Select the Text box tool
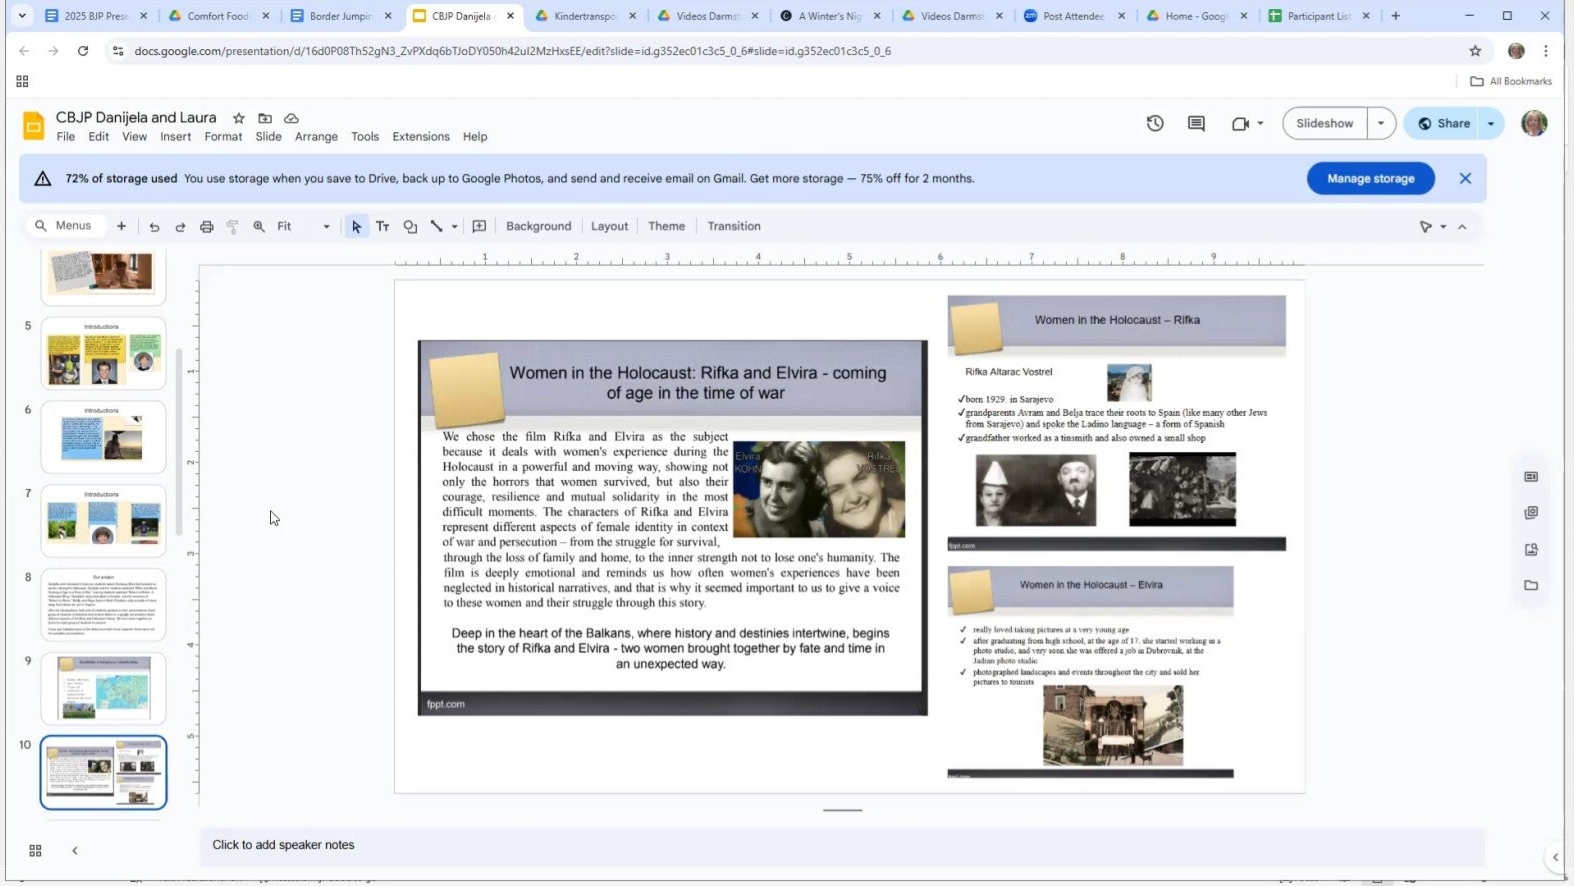This screenshot has width=1574, height=887. (382, 227)
